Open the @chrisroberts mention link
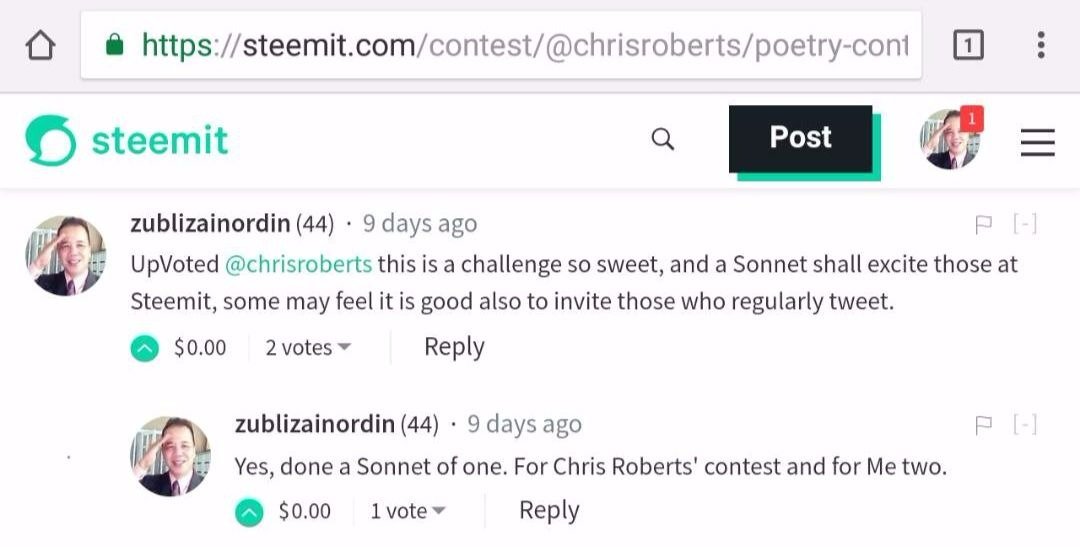 298,265
